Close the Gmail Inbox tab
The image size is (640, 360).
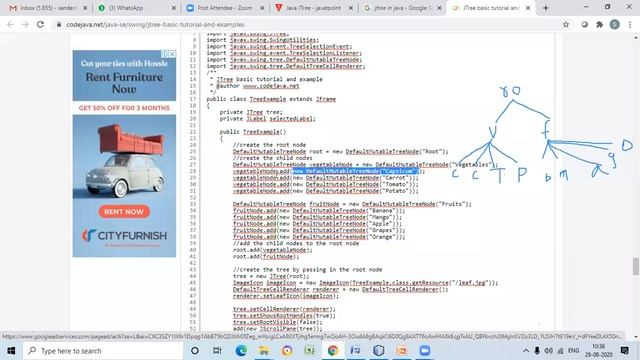(85, 8)
